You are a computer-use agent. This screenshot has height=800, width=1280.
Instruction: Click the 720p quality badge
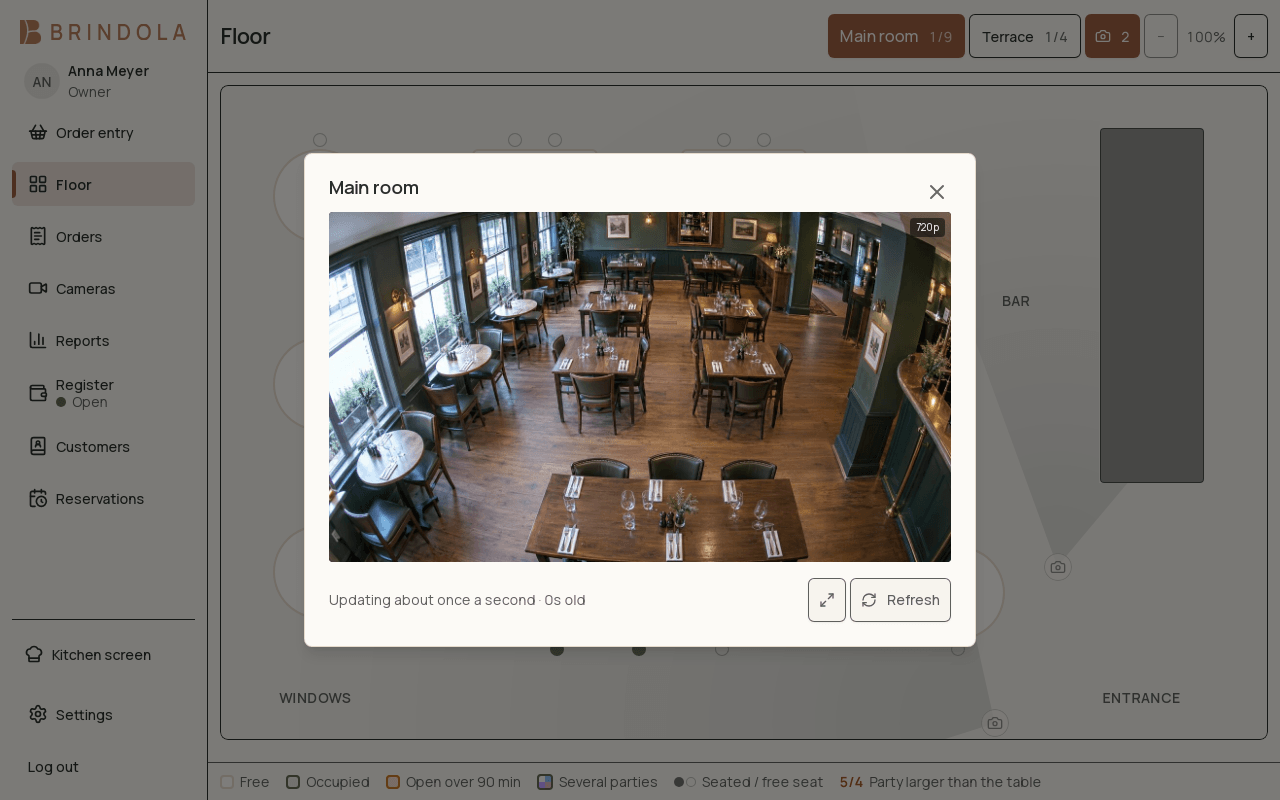[928, 227]
